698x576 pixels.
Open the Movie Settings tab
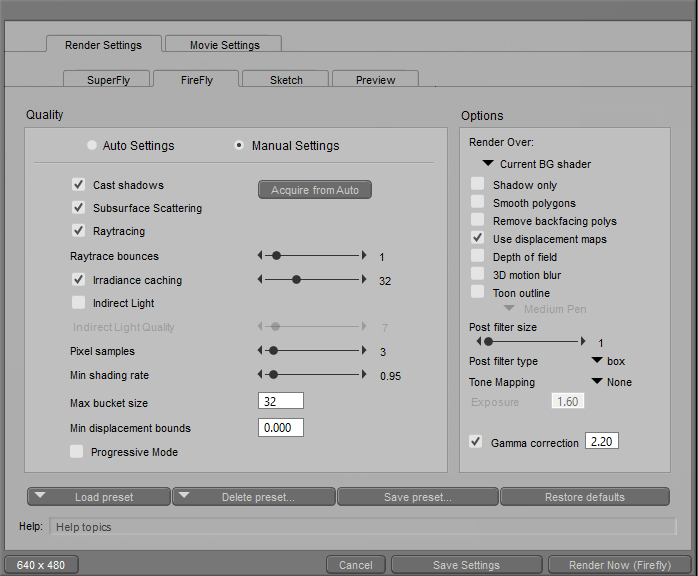point(224,45)
